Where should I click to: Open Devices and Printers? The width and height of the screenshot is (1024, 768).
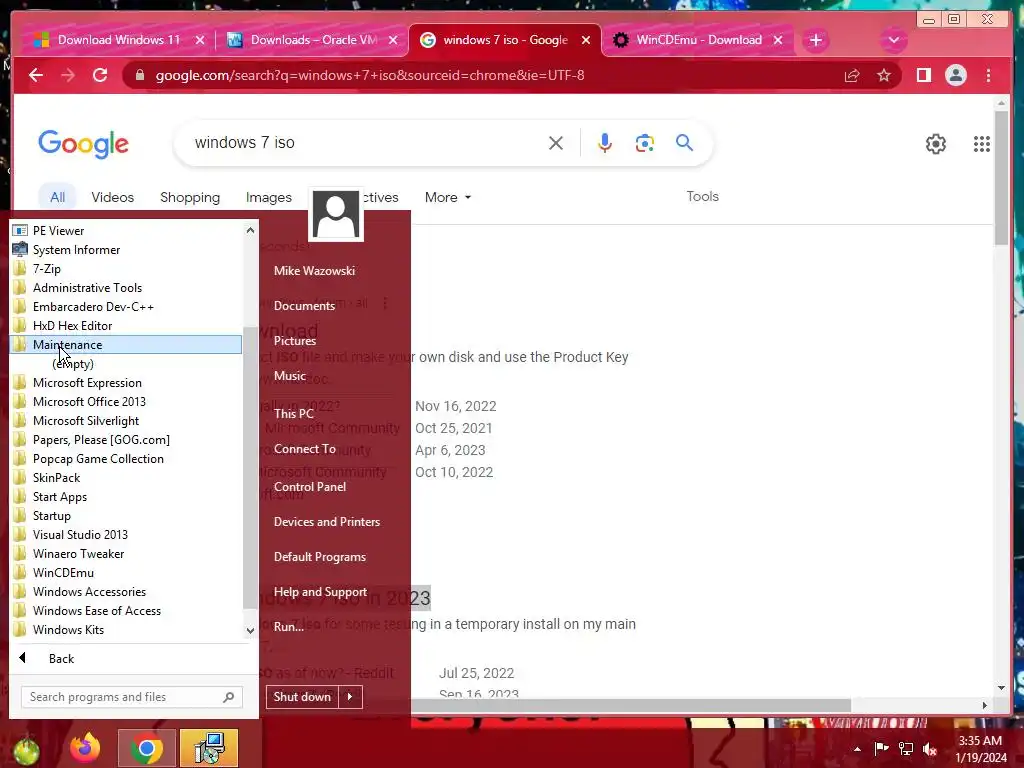[327, 522]
